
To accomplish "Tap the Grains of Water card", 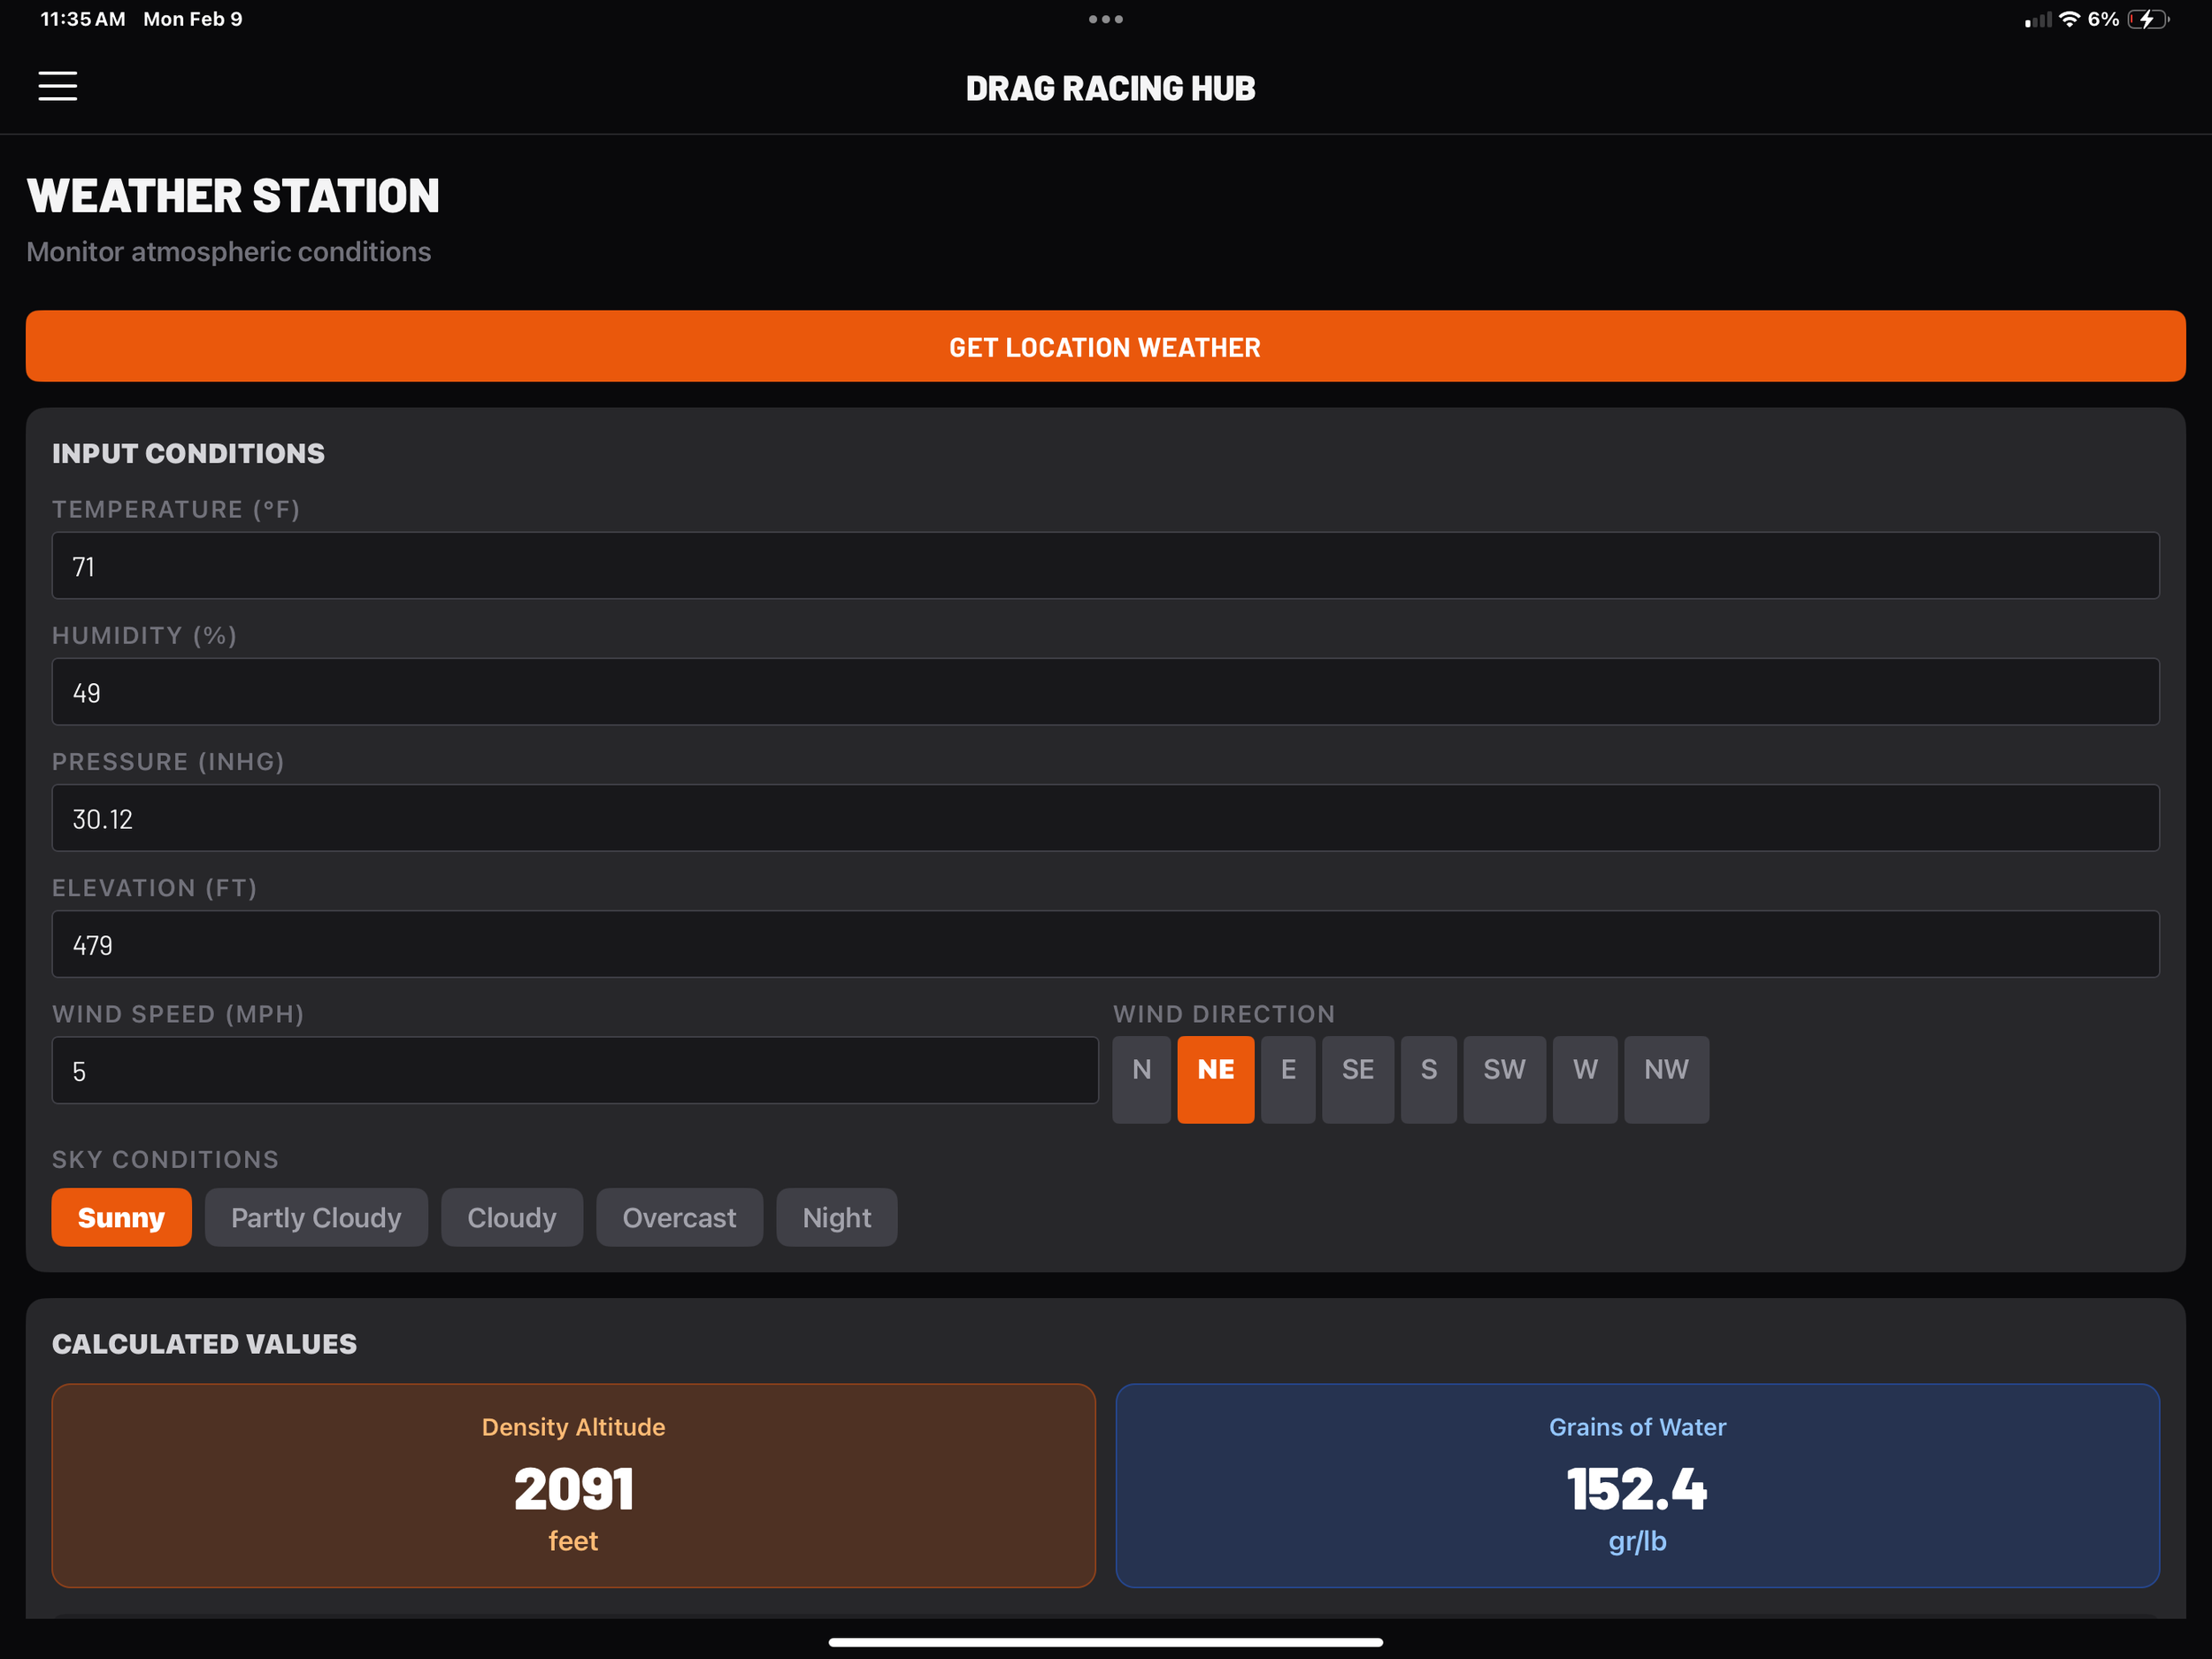I will (x=1637, y=1485).
